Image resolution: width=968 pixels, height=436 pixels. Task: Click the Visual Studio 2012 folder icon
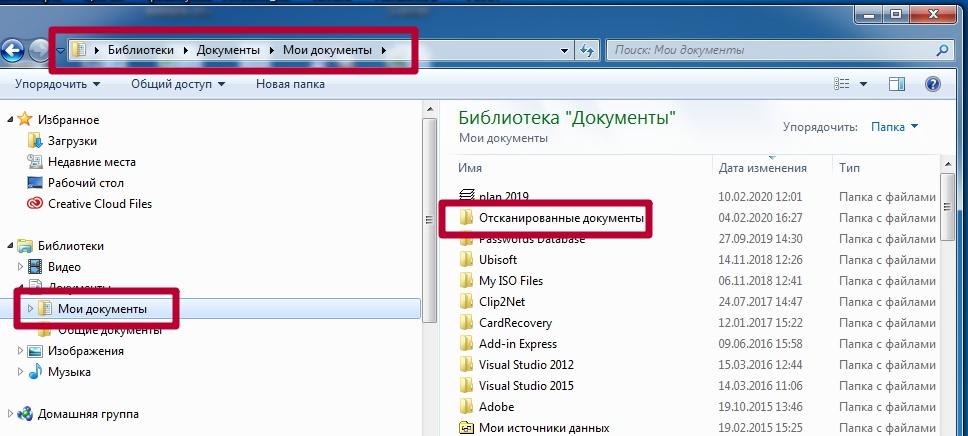click(x=467, y=364)
